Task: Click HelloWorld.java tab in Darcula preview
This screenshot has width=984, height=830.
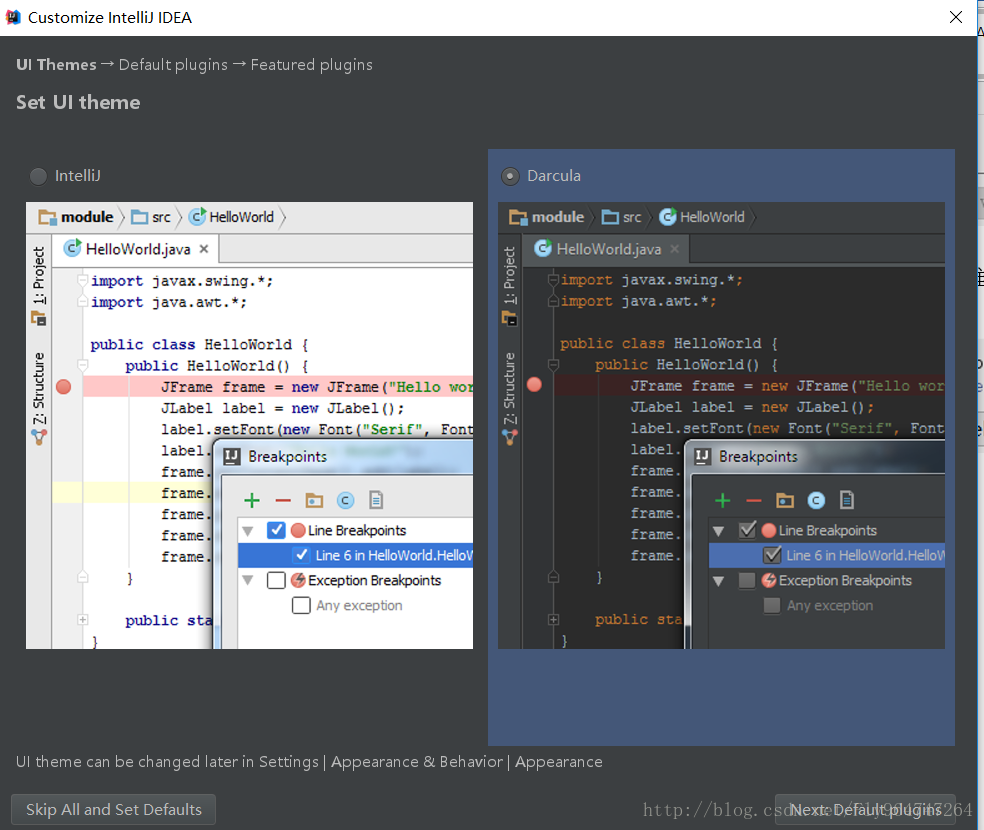Action: pyautogui.click(x=606, y=249)
